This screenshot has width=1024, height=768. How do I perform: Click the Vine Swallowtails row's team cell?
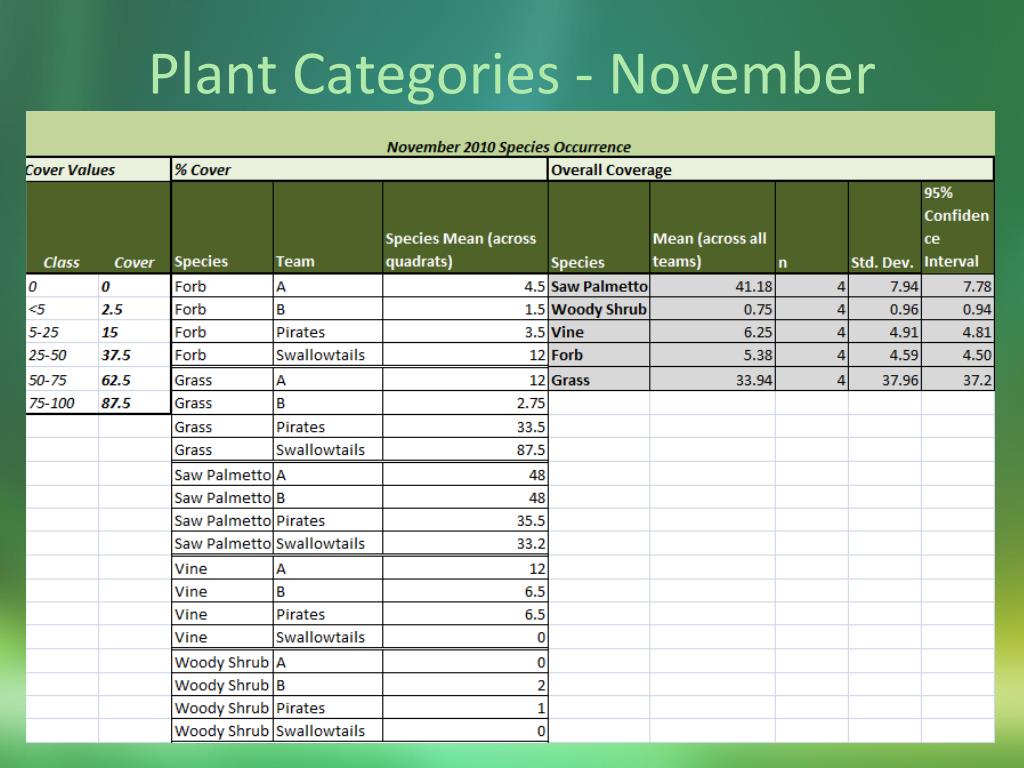click(x=328, y=637)
